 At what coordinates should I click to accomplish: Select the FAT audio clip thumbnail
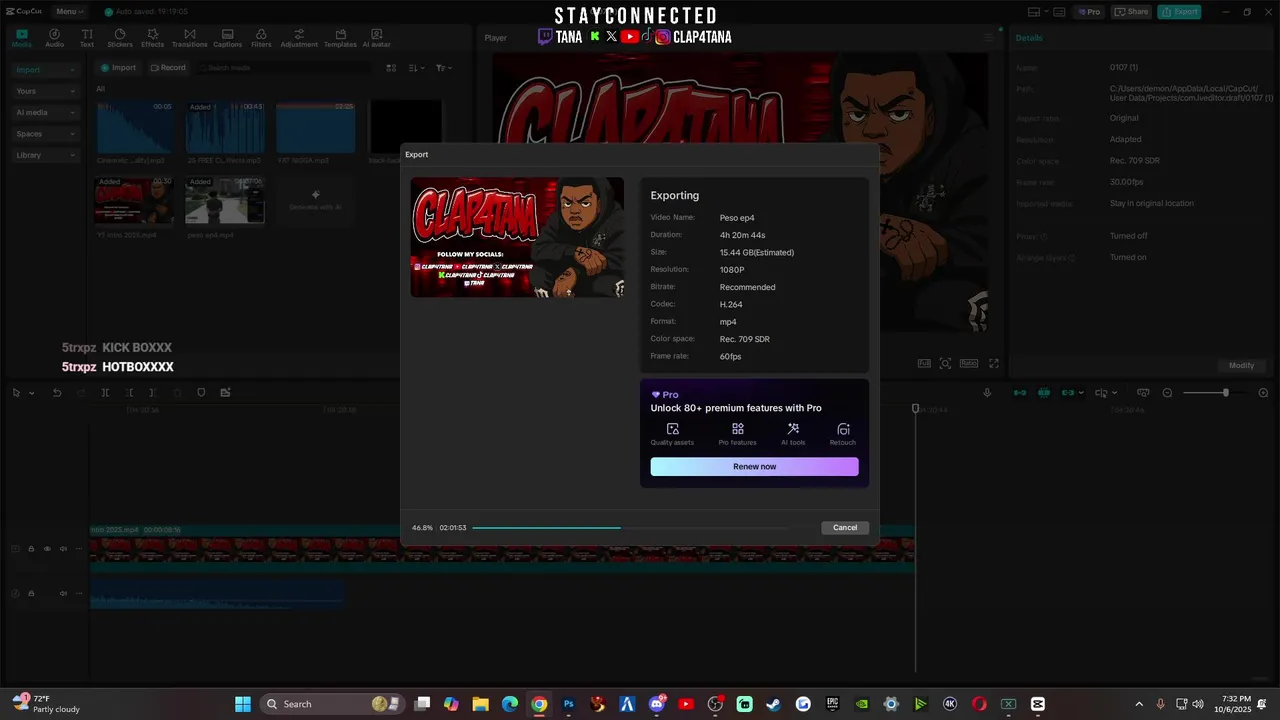(x=315, y=127)
